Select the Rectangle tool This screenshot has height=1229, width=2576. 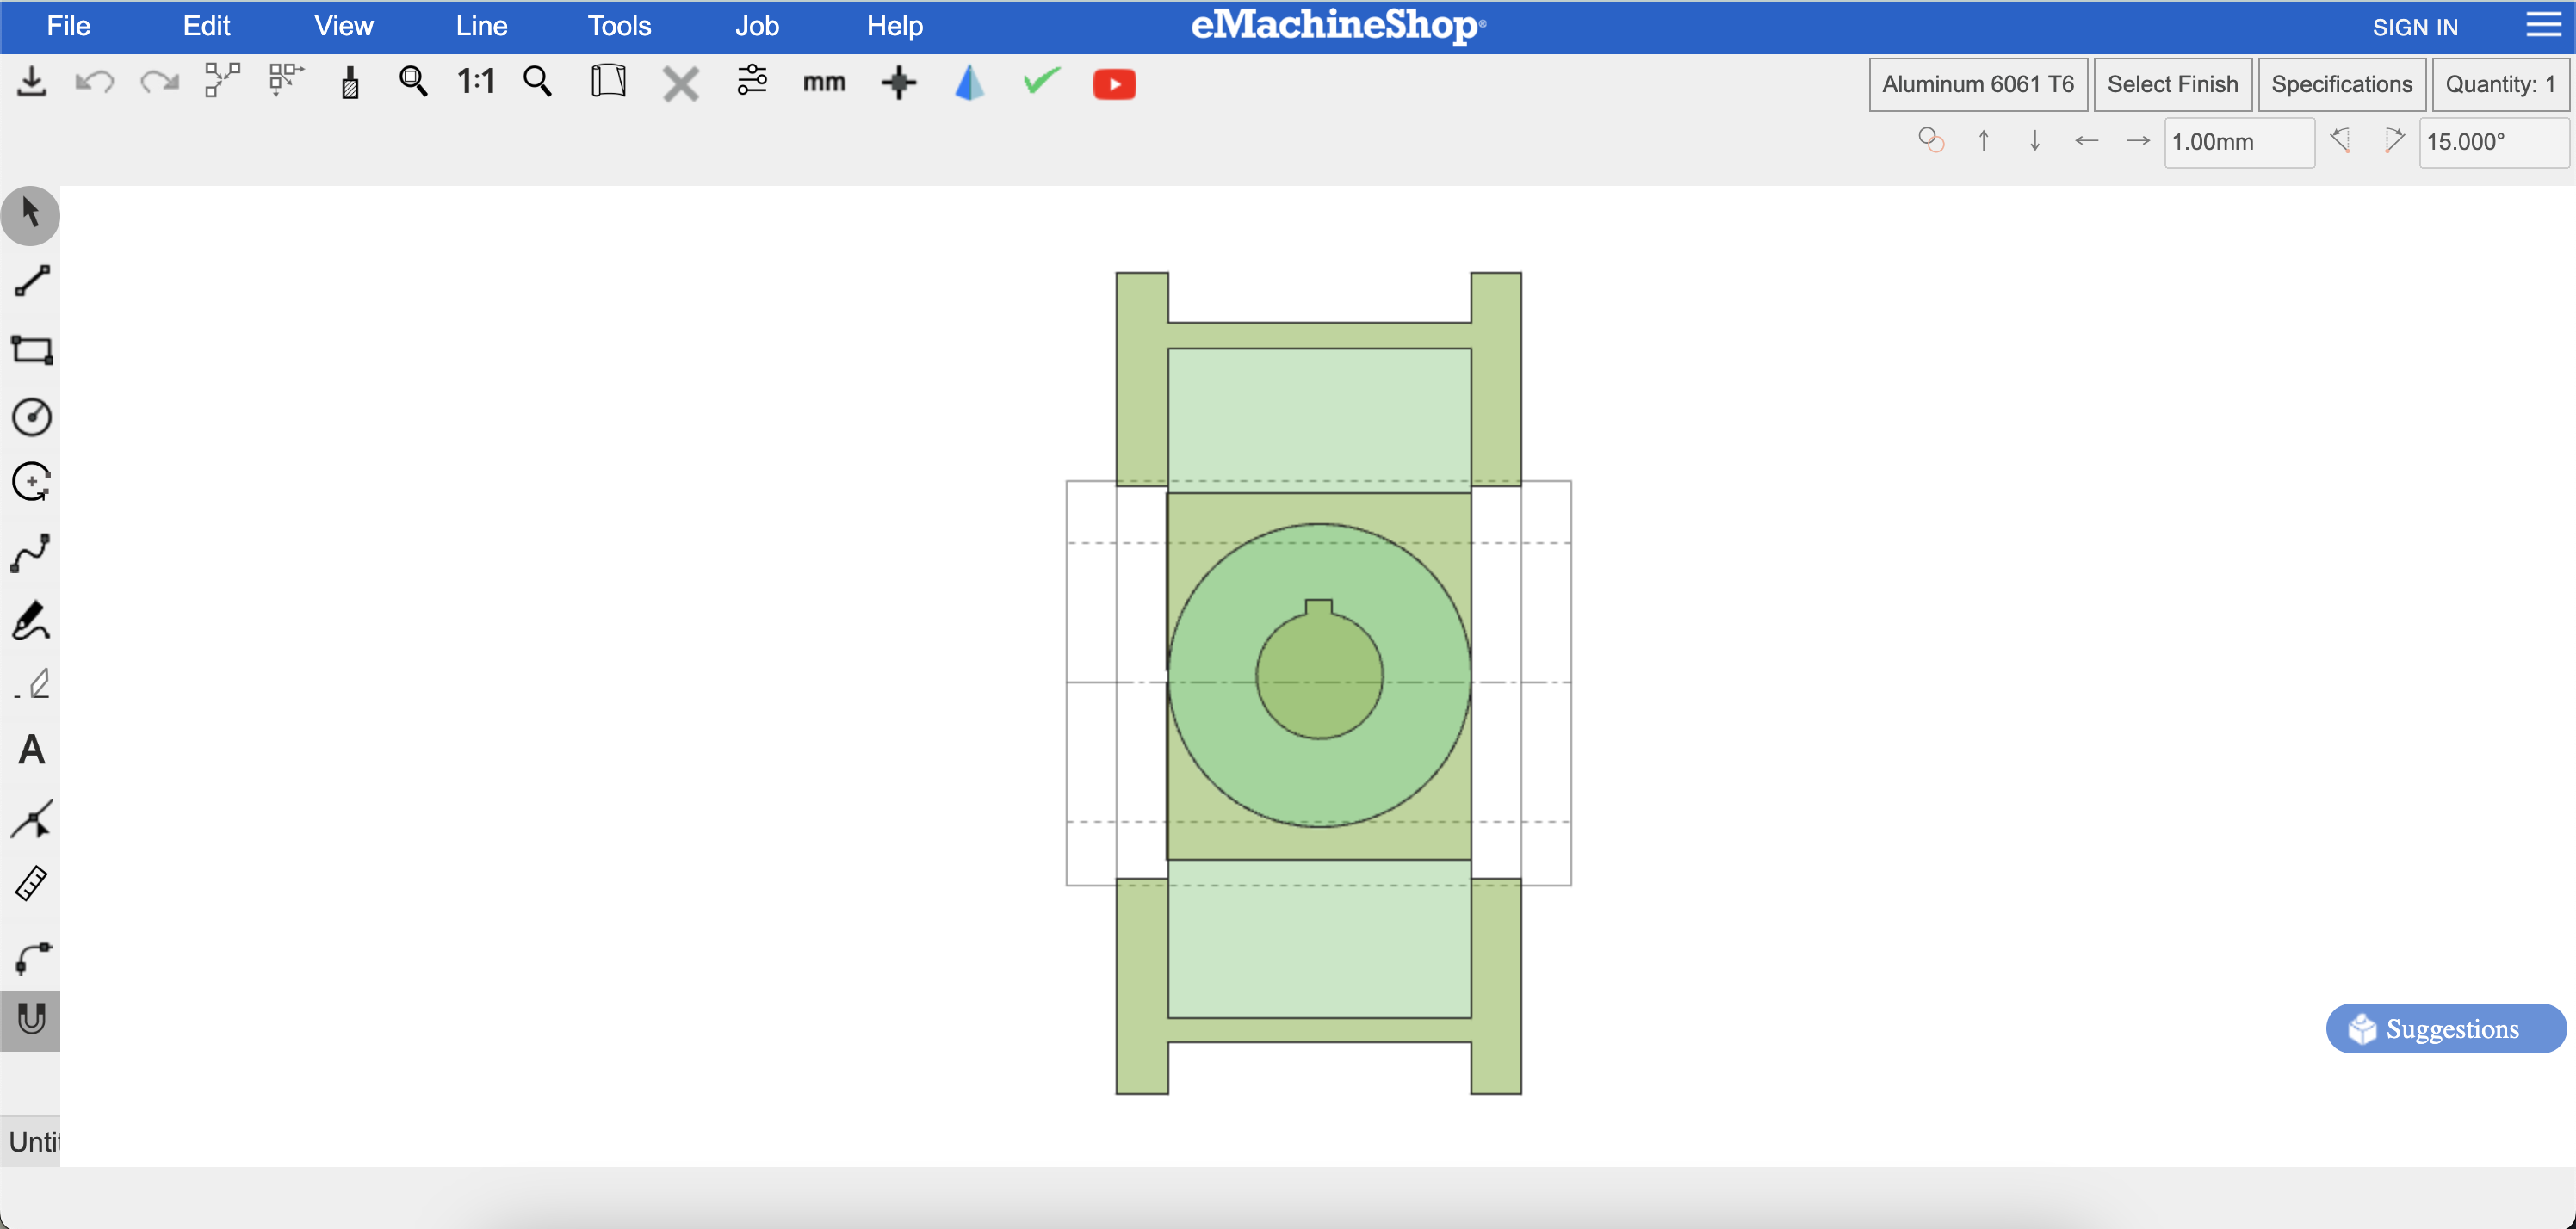pyautogui.click(x=31, y=350)
